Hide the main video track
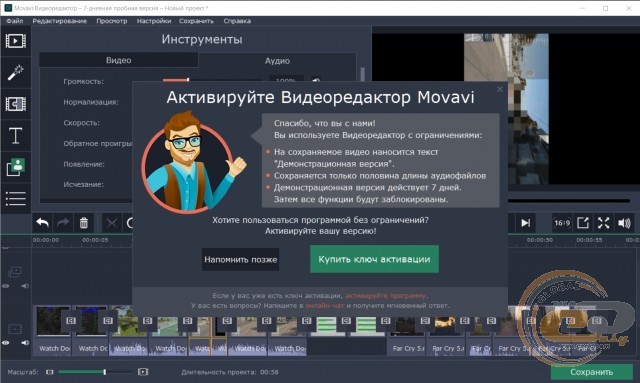The width and height of the screenshot is (640, 383). pyautogui.click(x=6, y=343)
